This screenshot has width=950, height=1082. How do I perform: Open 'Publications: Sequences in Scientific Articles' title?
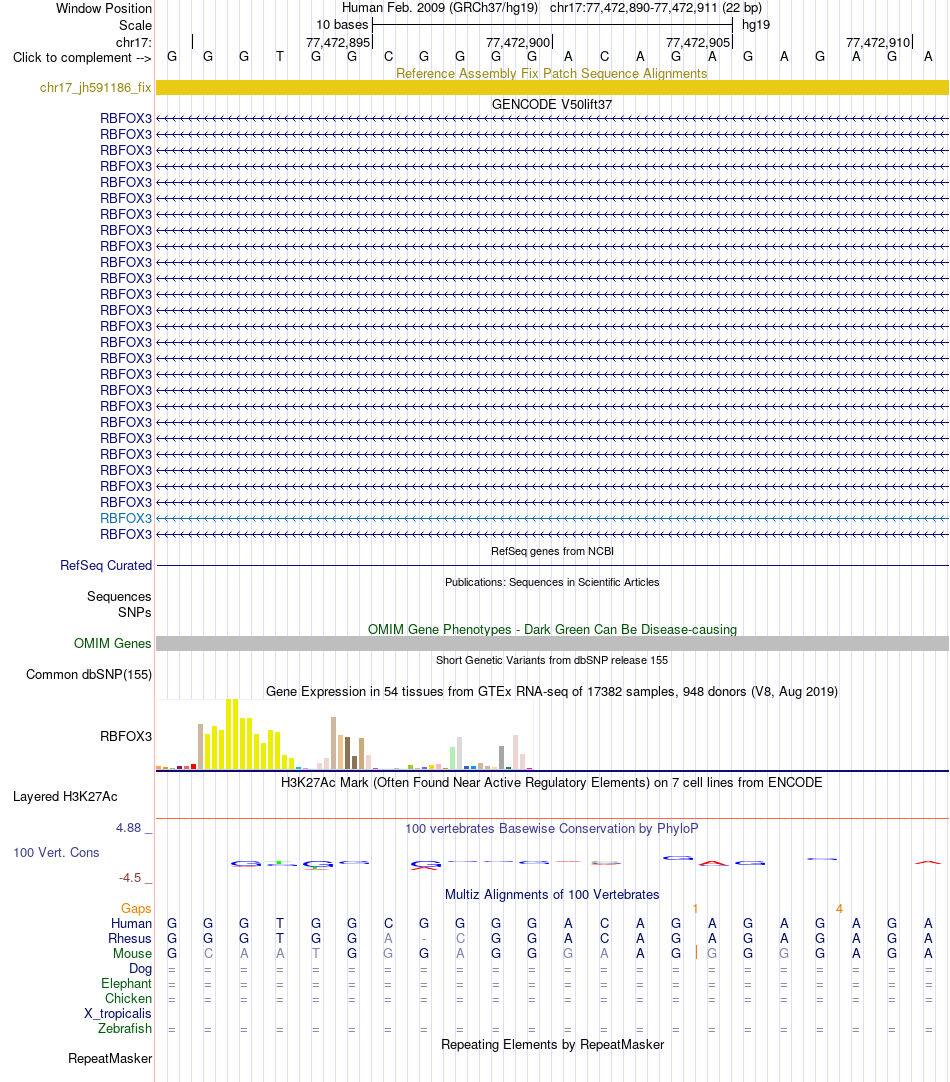point(552,582)
